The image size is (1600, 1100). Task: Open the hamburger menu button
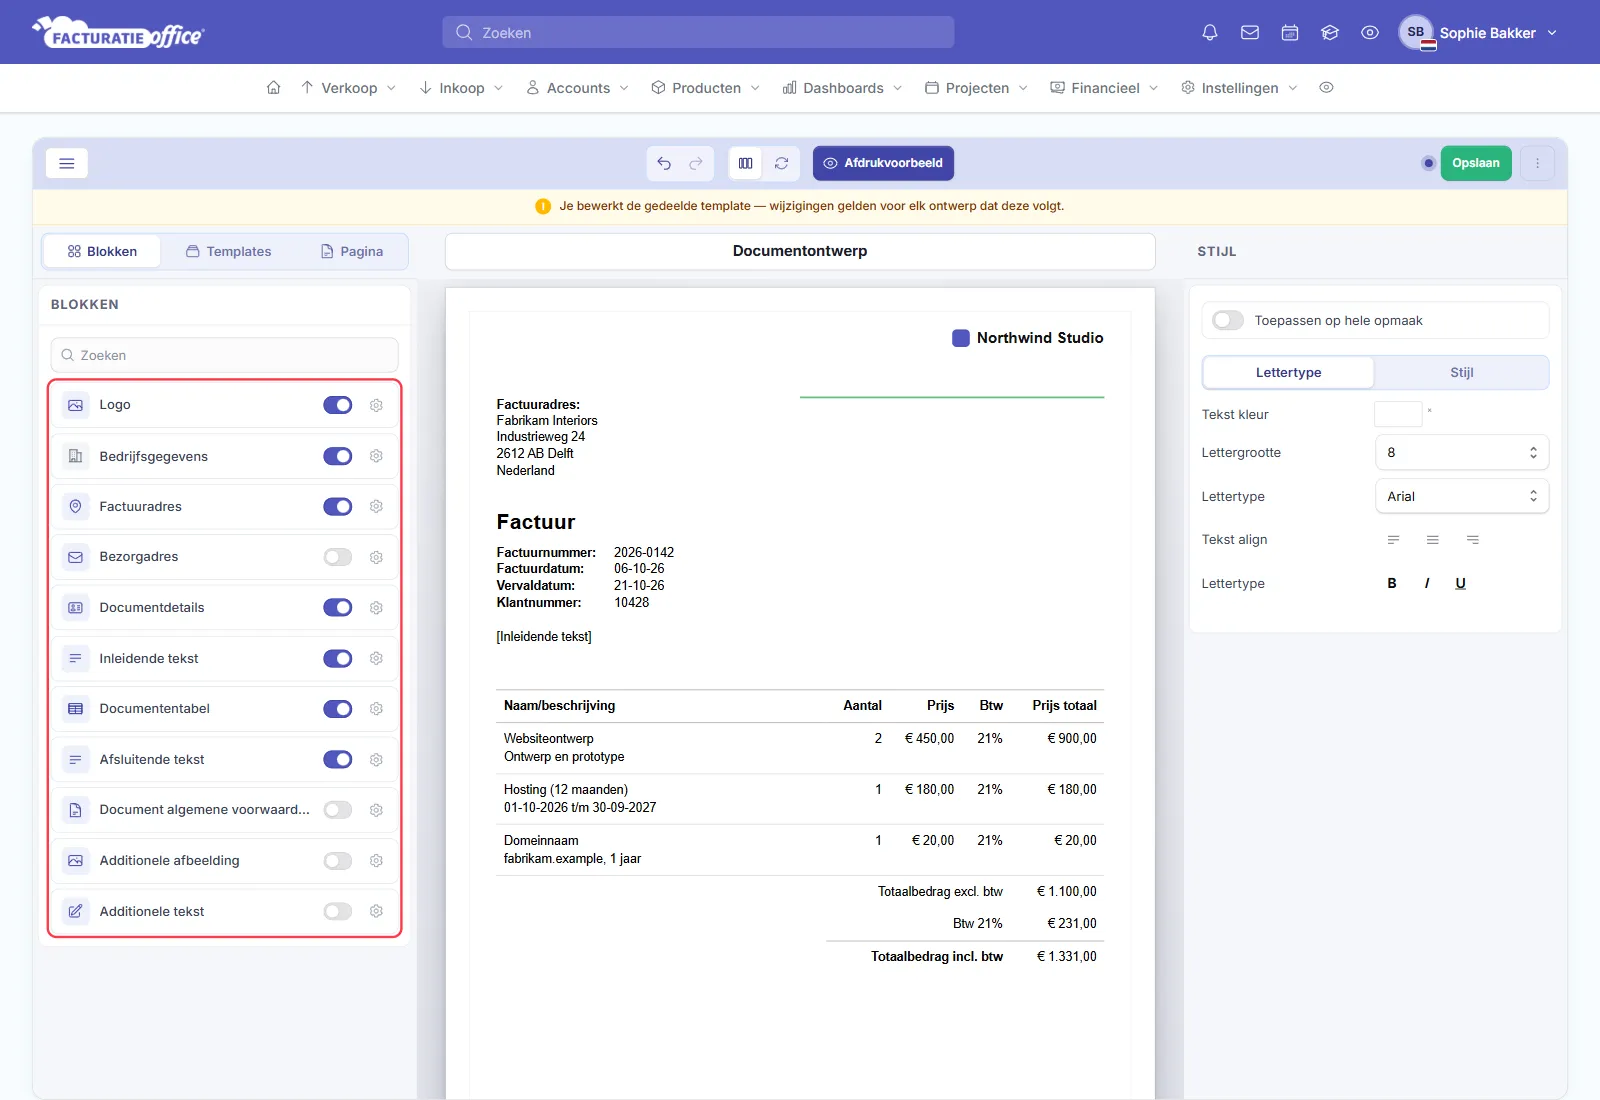(x=67, y=163)
